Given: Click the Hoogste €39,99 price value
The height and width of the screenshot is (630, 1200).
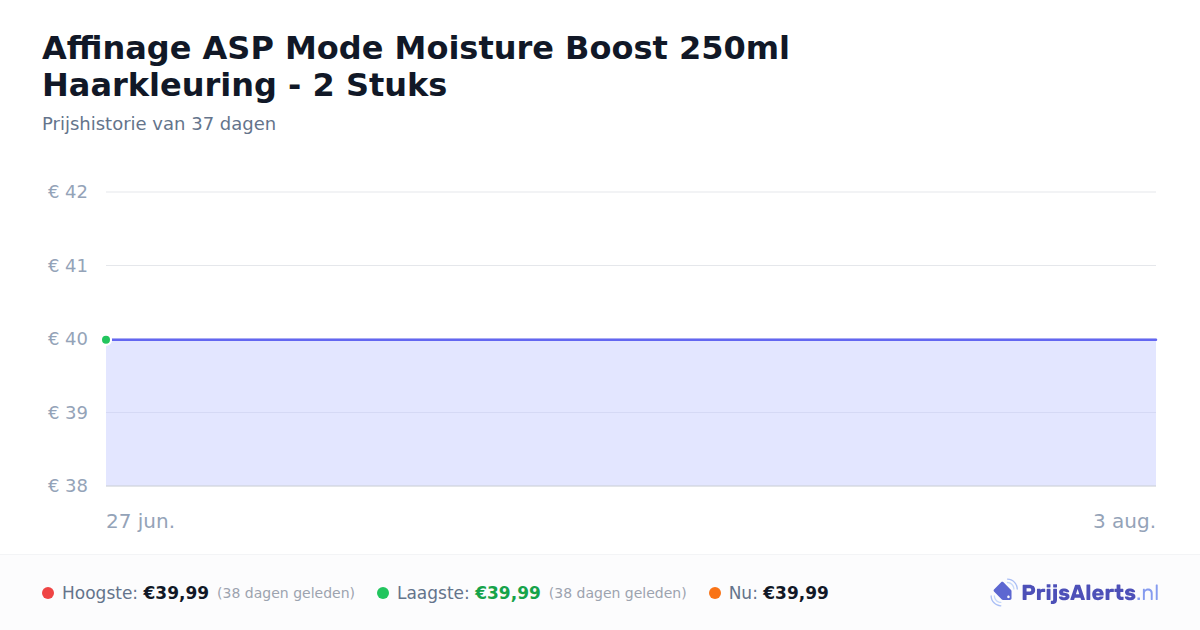Looking at the screenshot, I should (x=176, y=593).
